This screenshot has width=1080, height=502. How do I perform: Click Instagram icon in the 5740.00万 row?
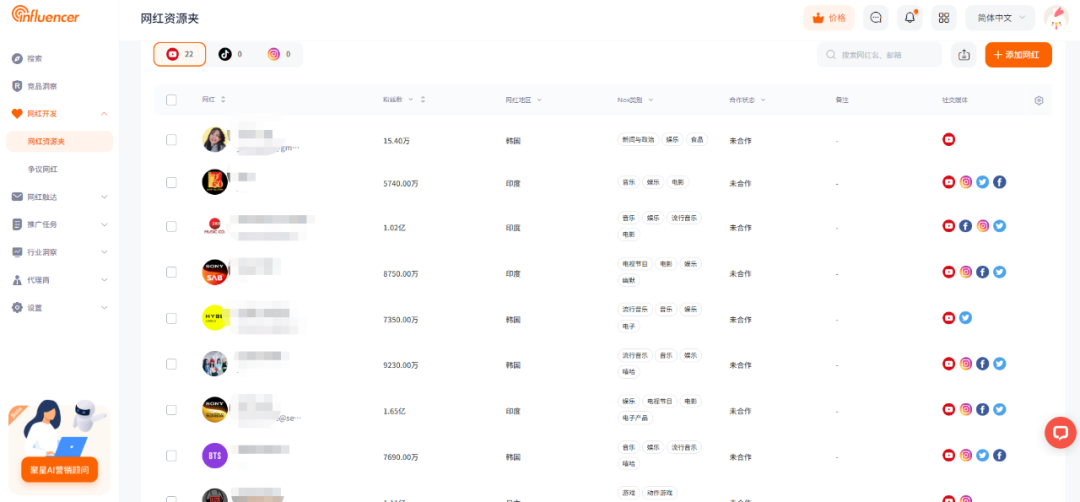click(x=966, y=182)
